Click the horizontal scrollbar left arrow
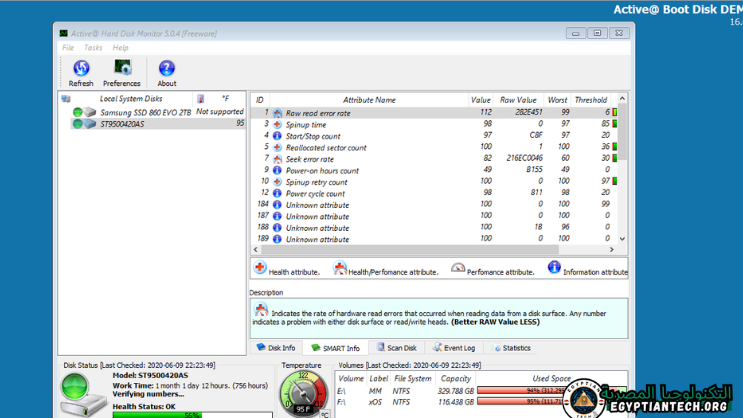The image size is (743, 418). tap(256, 249)
